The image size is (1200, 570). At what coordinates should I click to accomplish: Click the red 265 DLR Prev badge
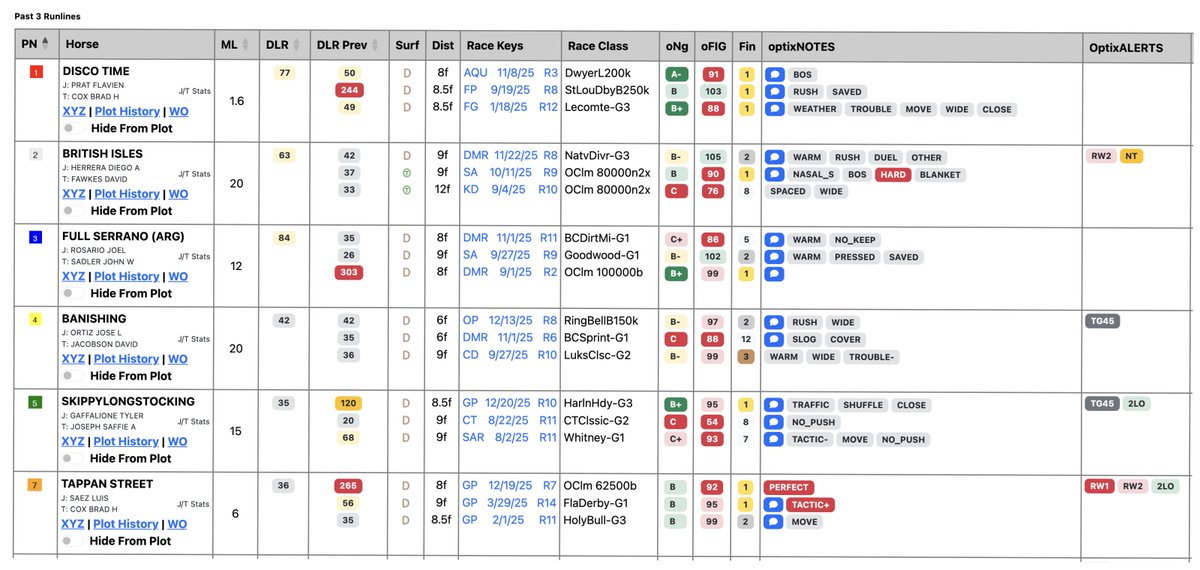[349, 487]
